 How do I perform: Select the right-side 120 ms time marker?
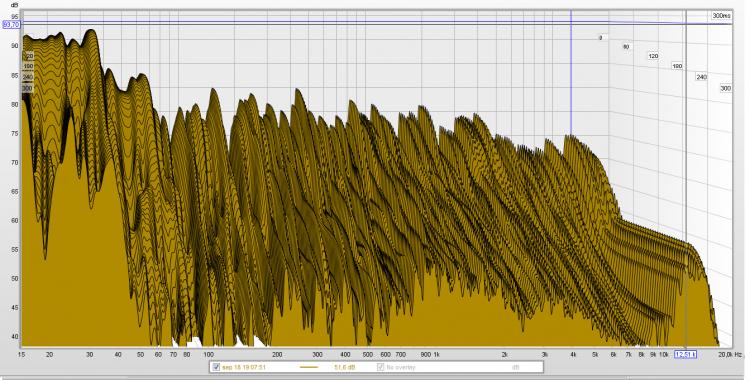click(653, 56)
